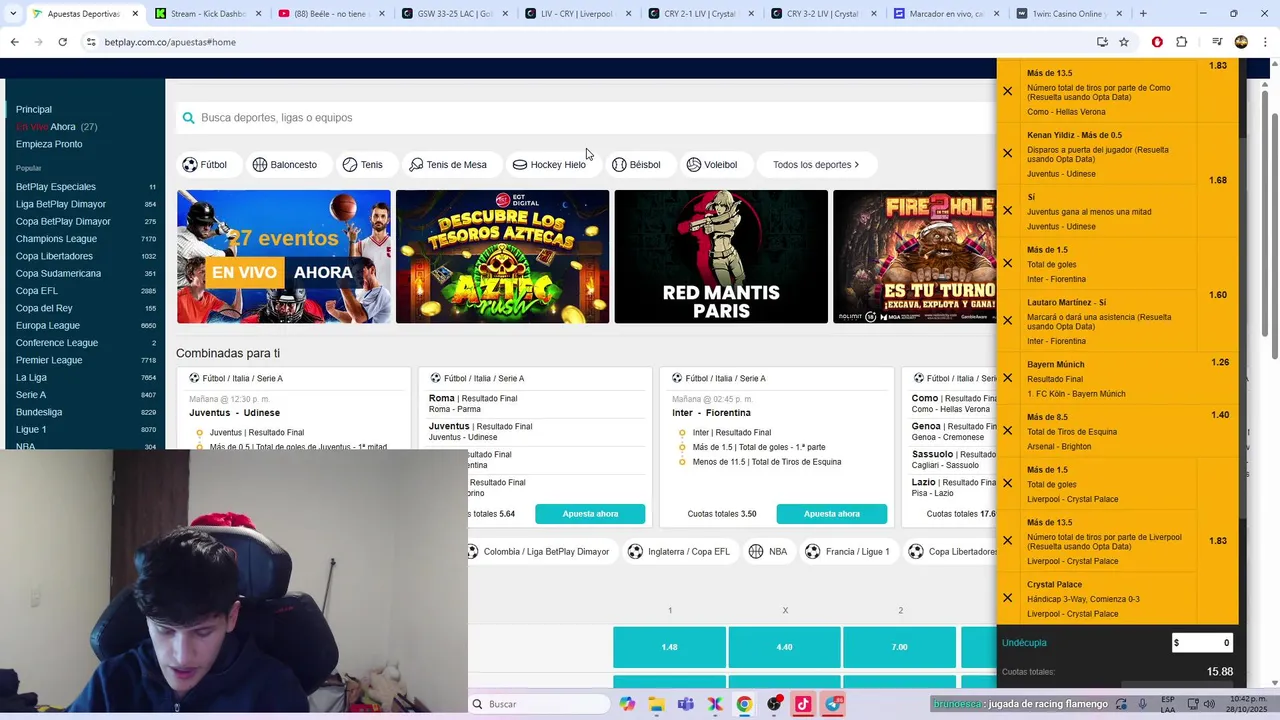Open Empieza Pronto in the sidebar
Viewport: 1280px width, 720px height.
[x=49, y=144]
